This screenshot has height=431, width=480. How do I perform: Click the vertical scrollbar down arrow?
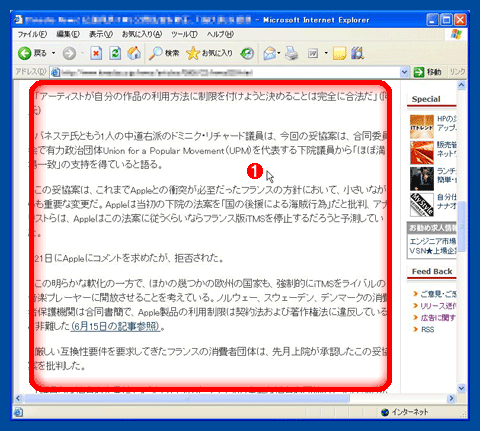(x=461, y=388)
